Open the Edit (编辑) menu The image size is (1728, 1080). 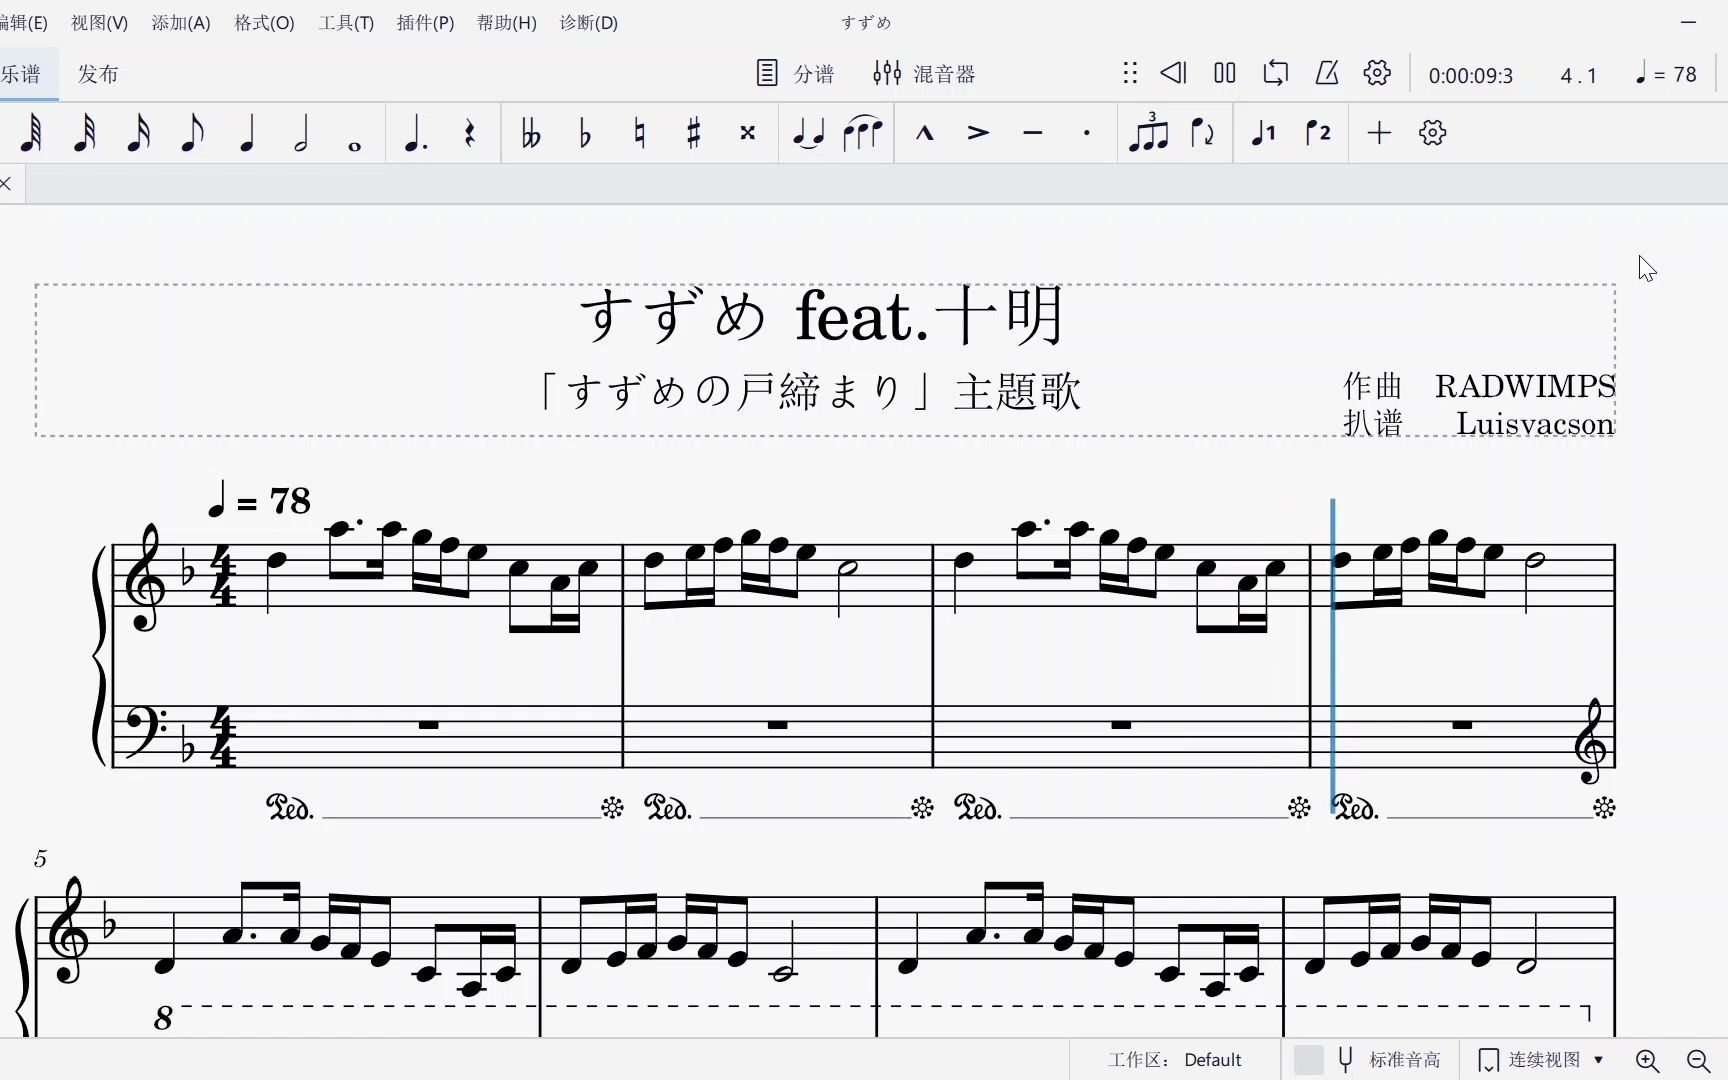coord(22,22)
